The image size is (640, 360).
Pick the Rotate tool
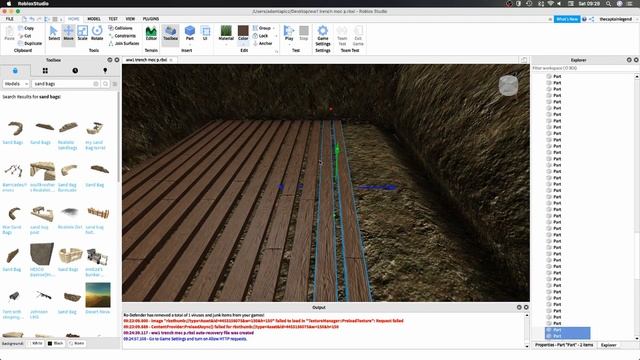(97, 33)
